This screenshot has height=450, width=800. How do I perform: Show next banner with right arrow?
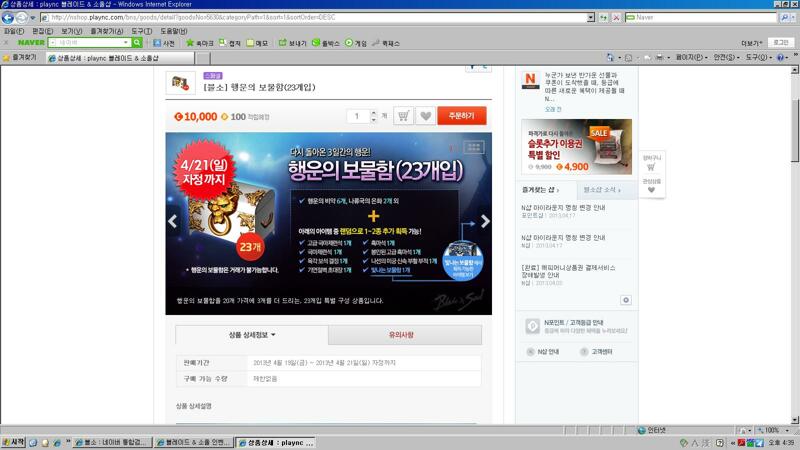(x=485, y=221)
